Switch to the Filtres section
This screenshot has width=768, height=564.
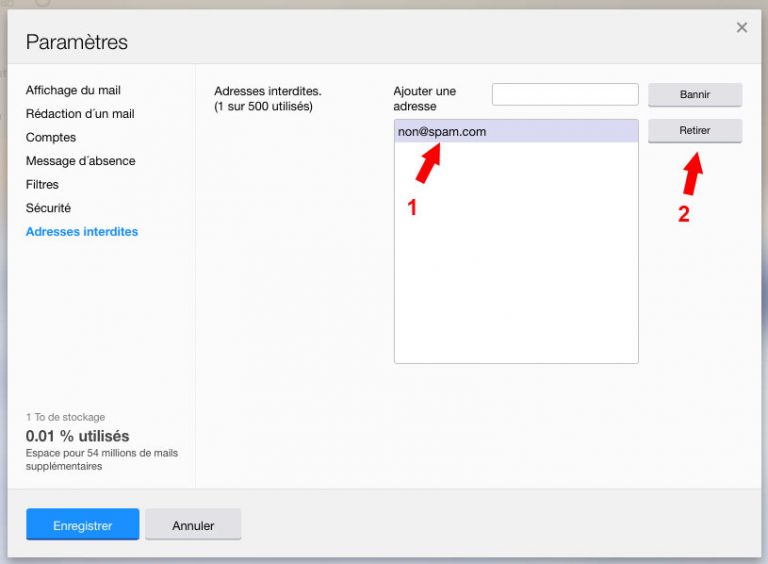point(42,185)
